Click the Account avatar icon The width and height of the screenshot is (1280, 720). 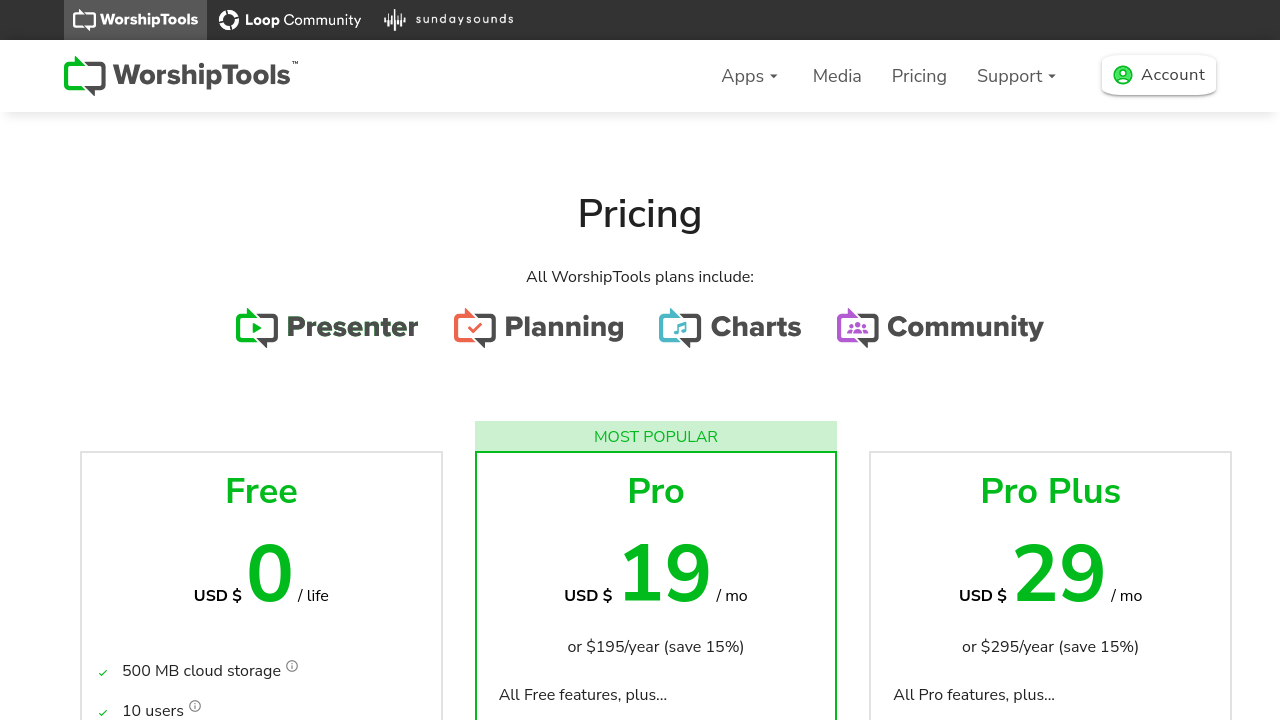[x=1123, y=75]
